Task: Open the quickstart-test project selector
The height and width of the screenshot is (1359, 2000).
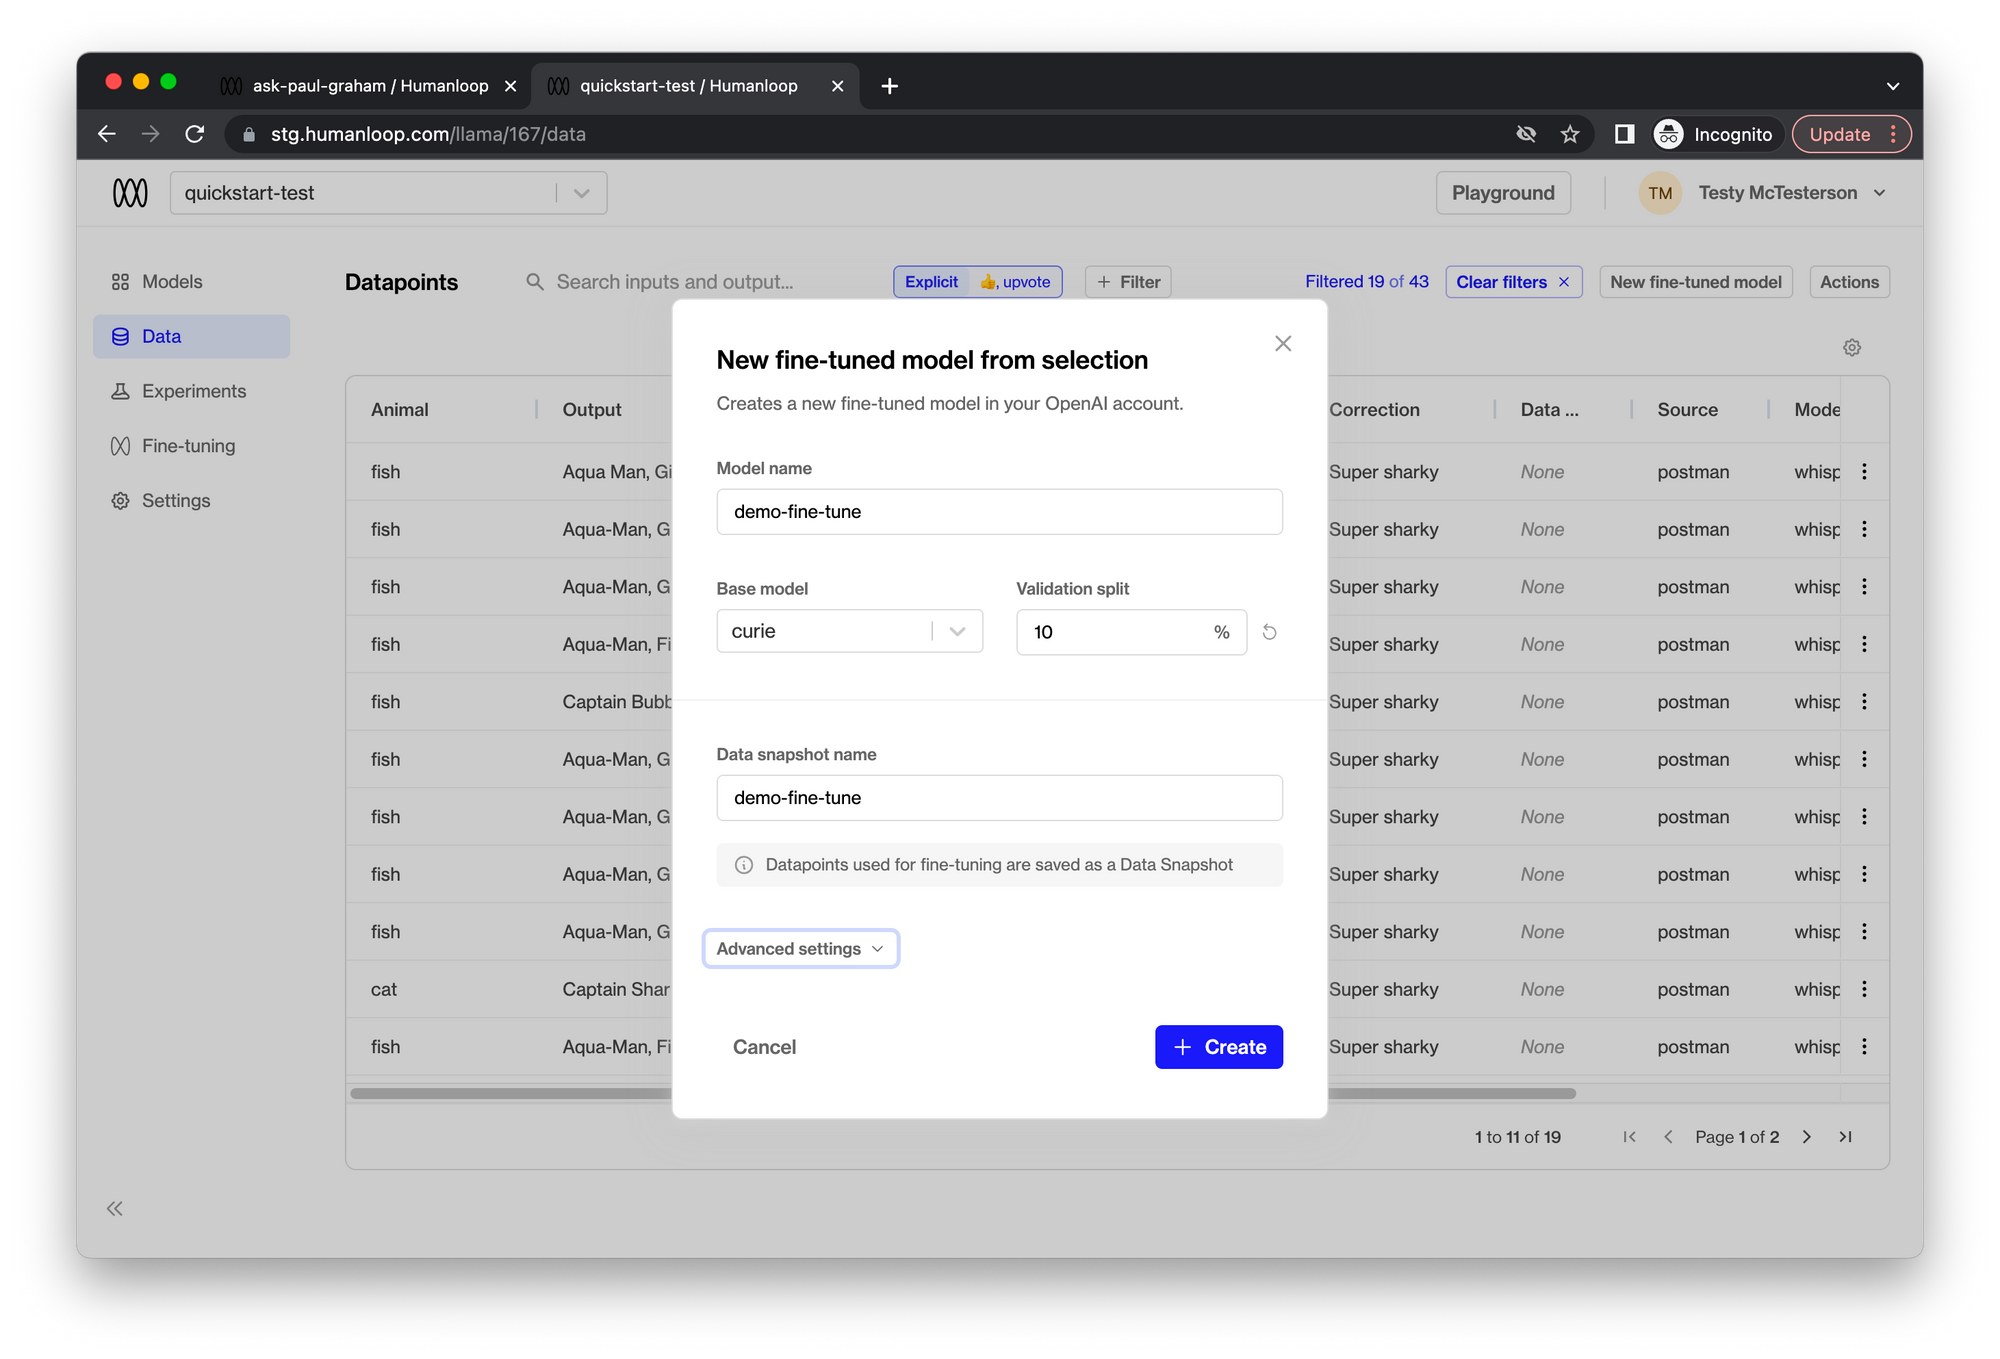Action: 388,193
